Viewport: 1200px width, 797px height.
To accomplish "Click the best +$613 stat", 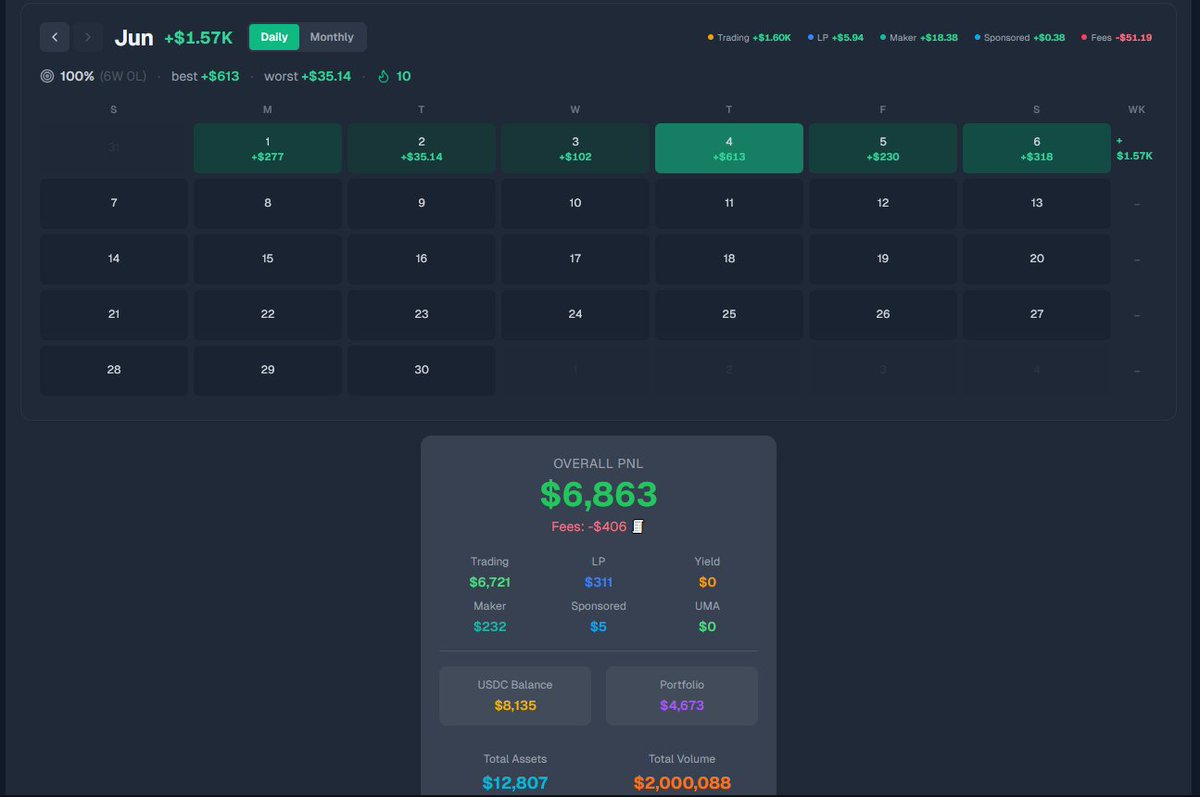I will coord(205,76).
